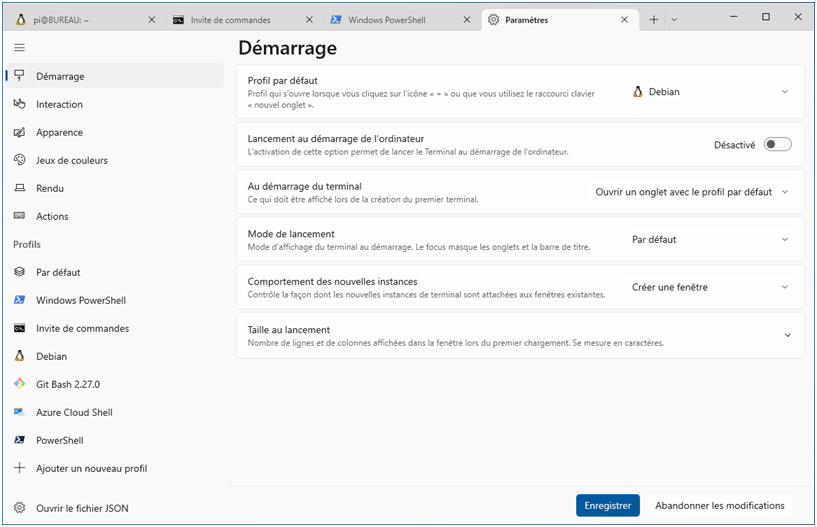
Task: Open Azure Cloud Shell profile icon
Action: [x=19, y=412]
